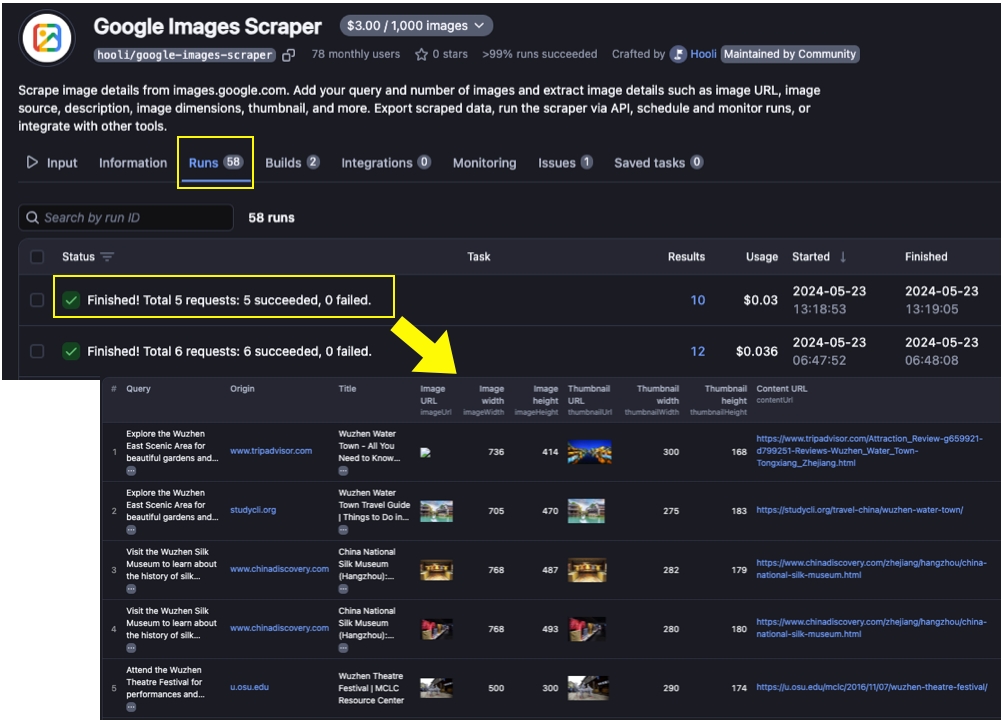Check the box for the 06:47:52 run
The height and width of the screenshot is (722, 1003).
coord(37,351)
